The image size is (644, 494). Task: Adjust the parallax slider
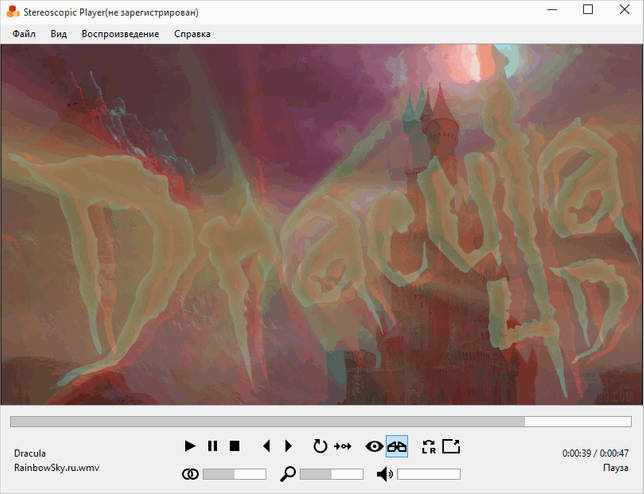[x=235, y=474]
